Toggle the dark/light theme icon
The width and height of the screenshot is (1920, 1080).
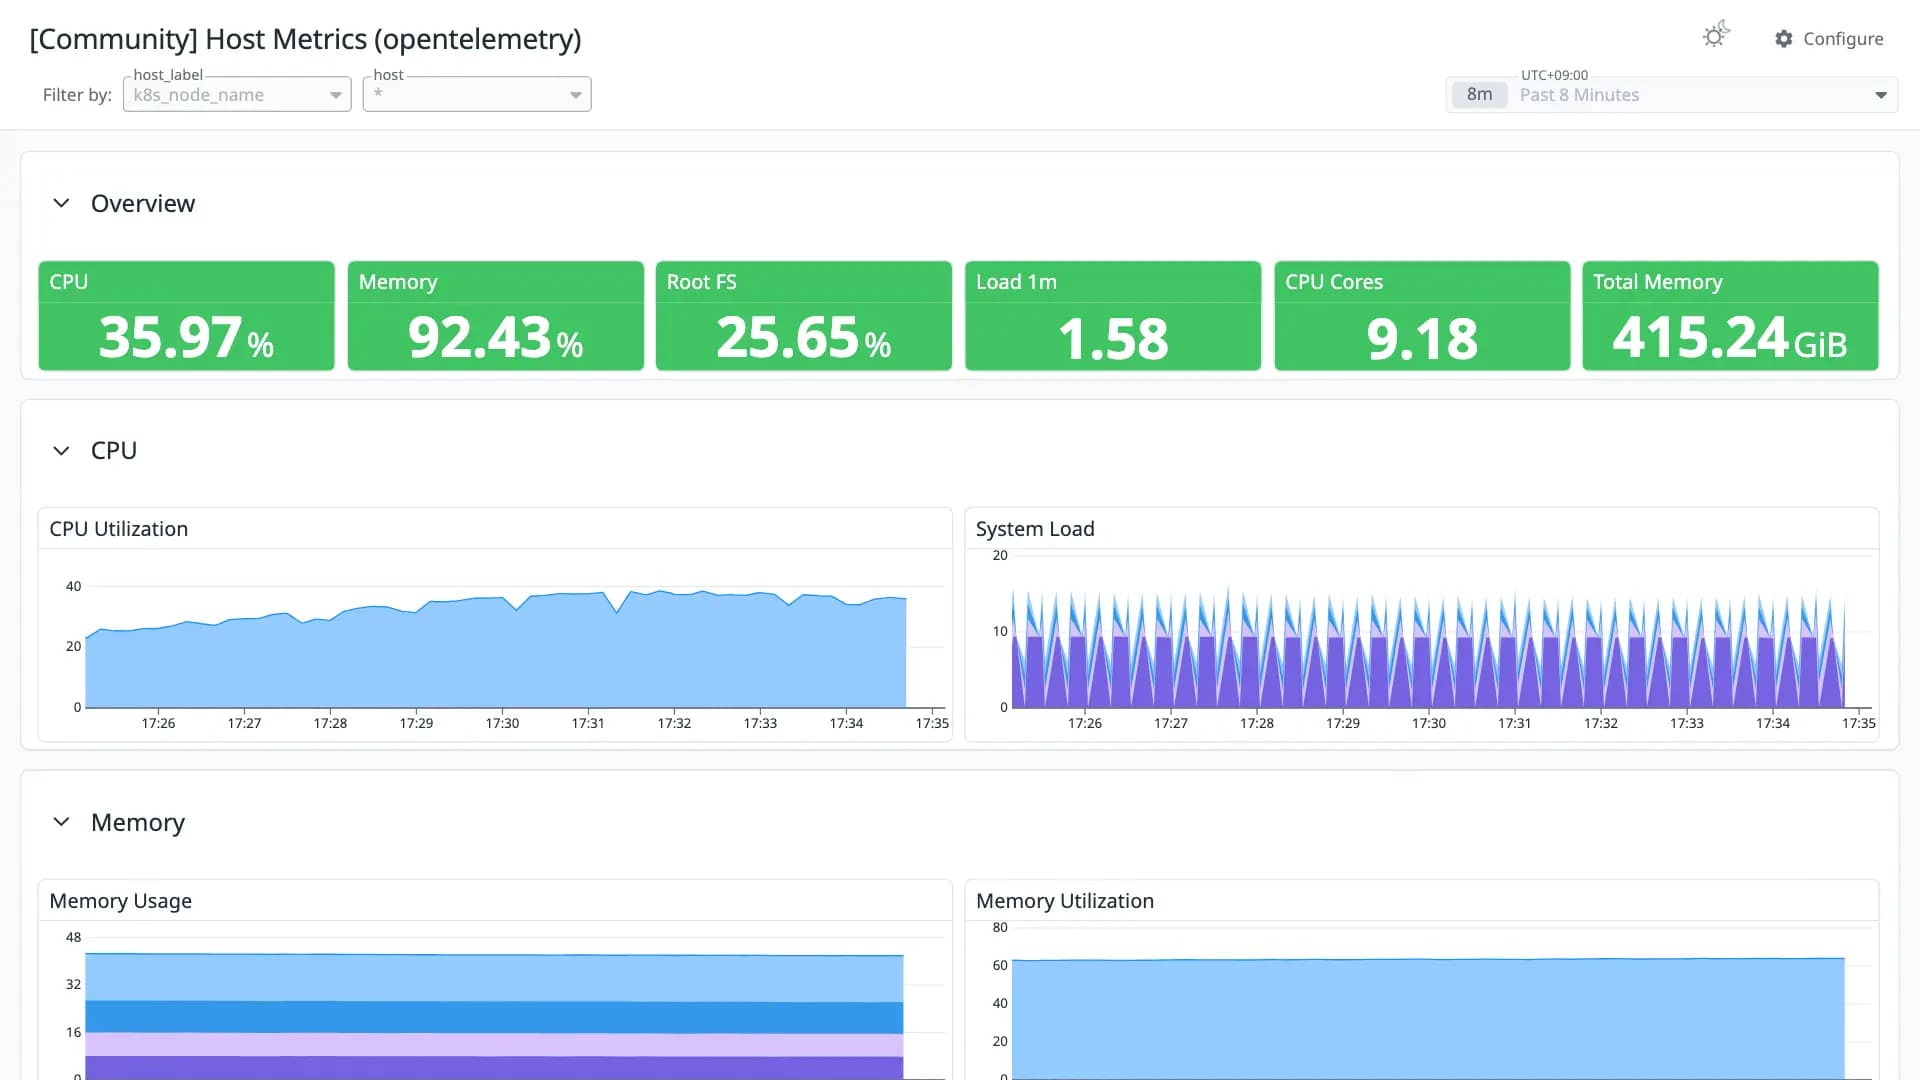(x=1716, y=36)
